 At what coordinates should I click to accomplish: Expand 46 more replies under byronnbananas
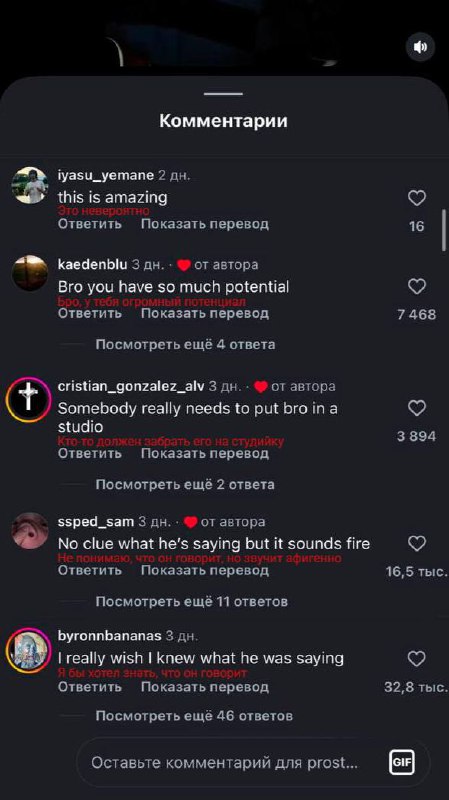click(194, 716)
